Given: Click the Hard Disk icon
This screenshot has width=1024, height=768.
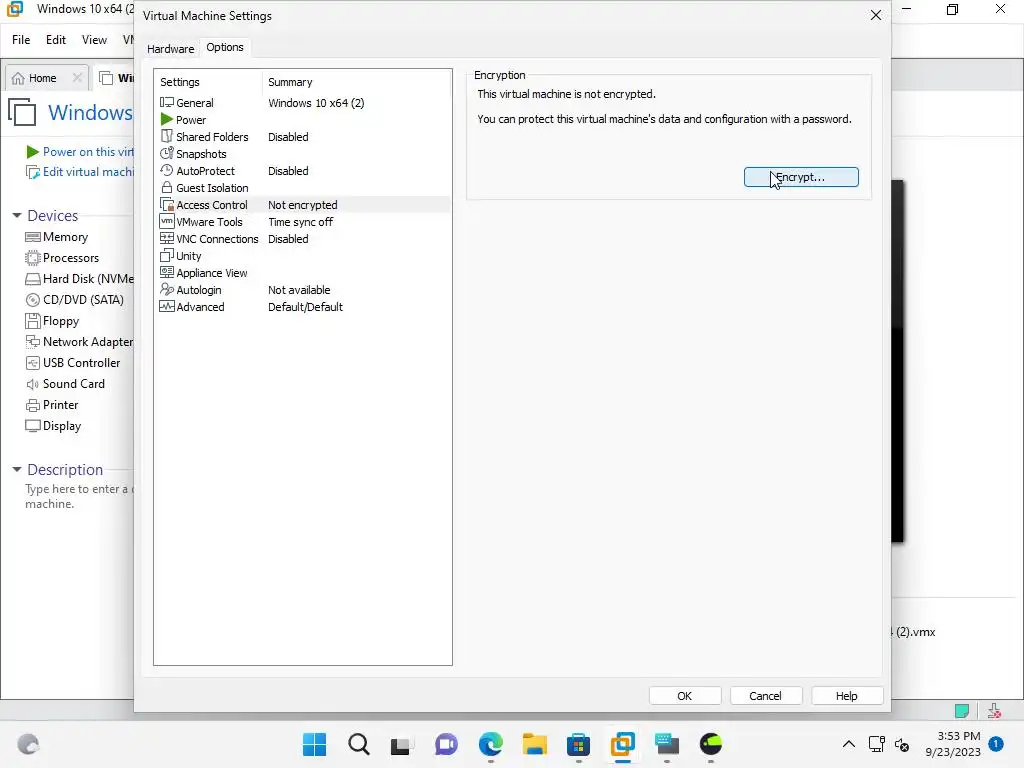Looking at the screenshot, I should pyautogui.click(x=33, y=279).
